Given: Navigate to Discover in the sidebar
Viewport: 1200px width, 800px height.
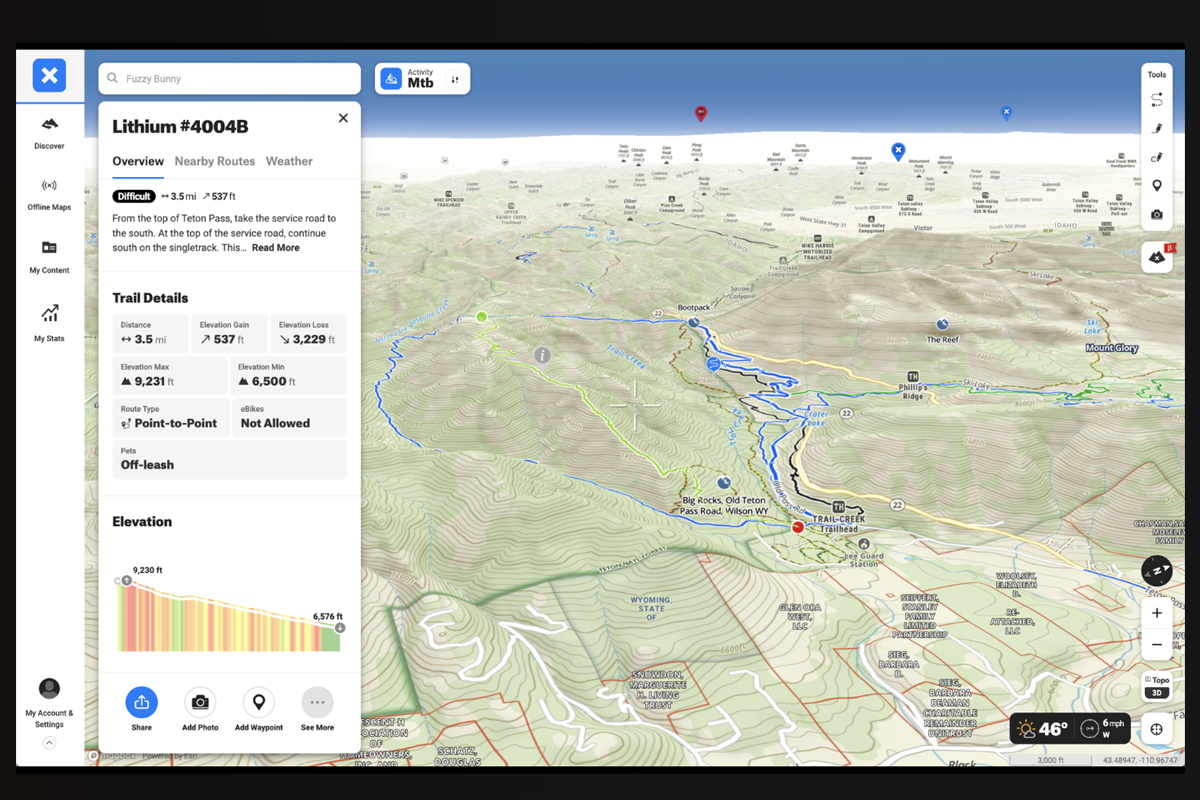Looking at the screenshot, I should 49,133.
